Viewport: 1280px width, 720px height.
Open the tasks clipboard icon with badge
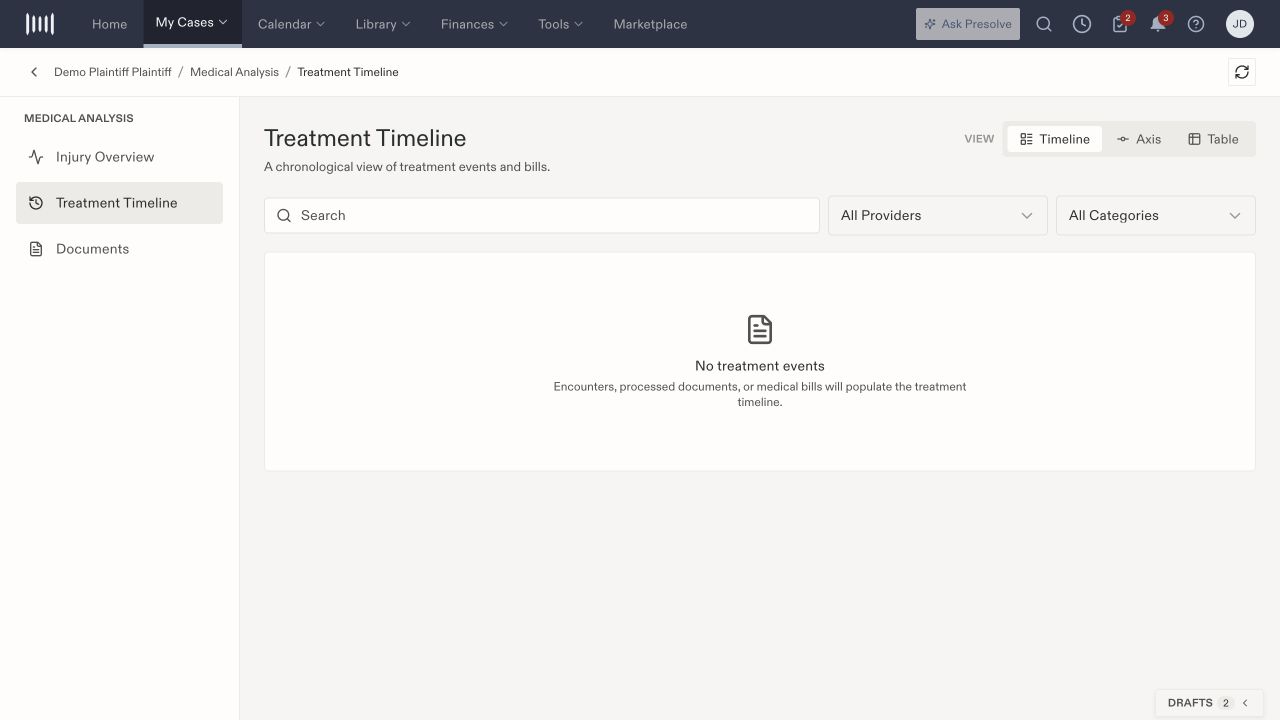coord(1121,24)
